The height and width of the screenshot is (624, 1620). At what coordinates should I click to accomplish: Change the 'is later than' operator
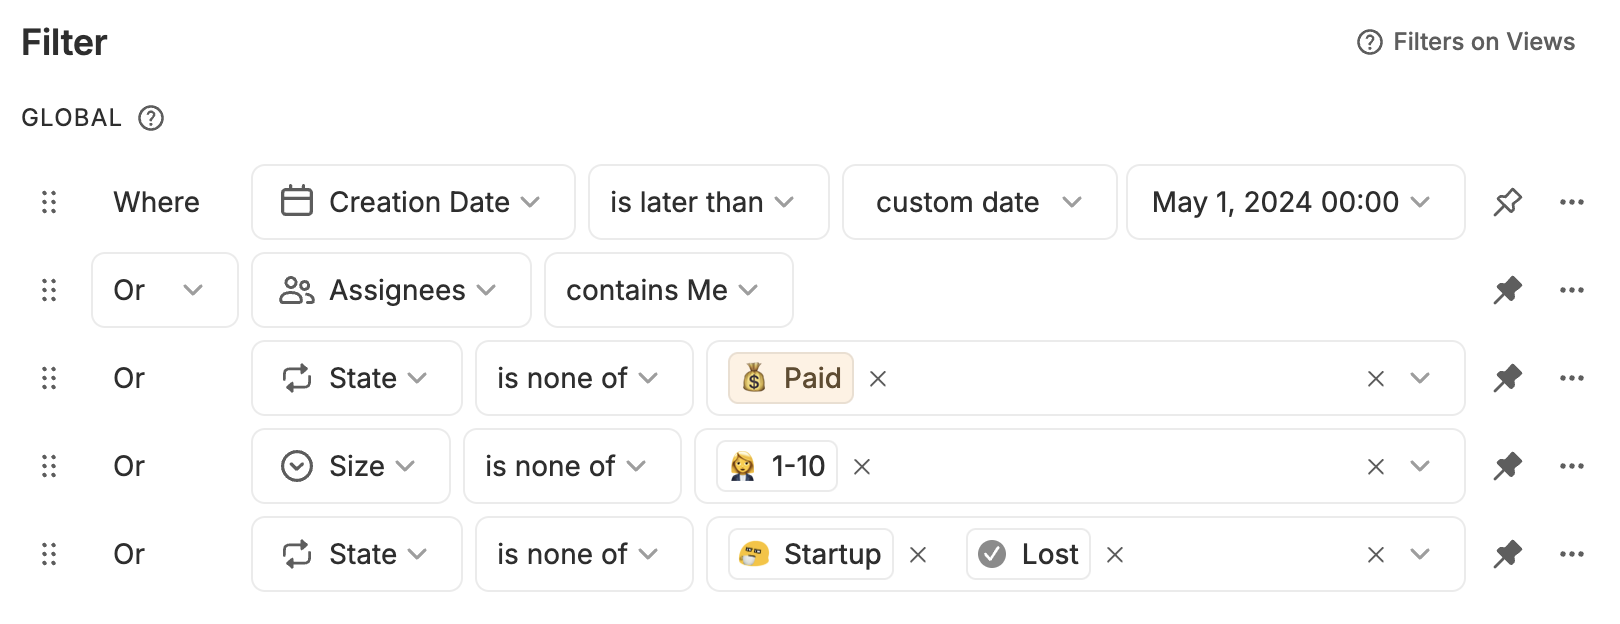coord(708,202)
